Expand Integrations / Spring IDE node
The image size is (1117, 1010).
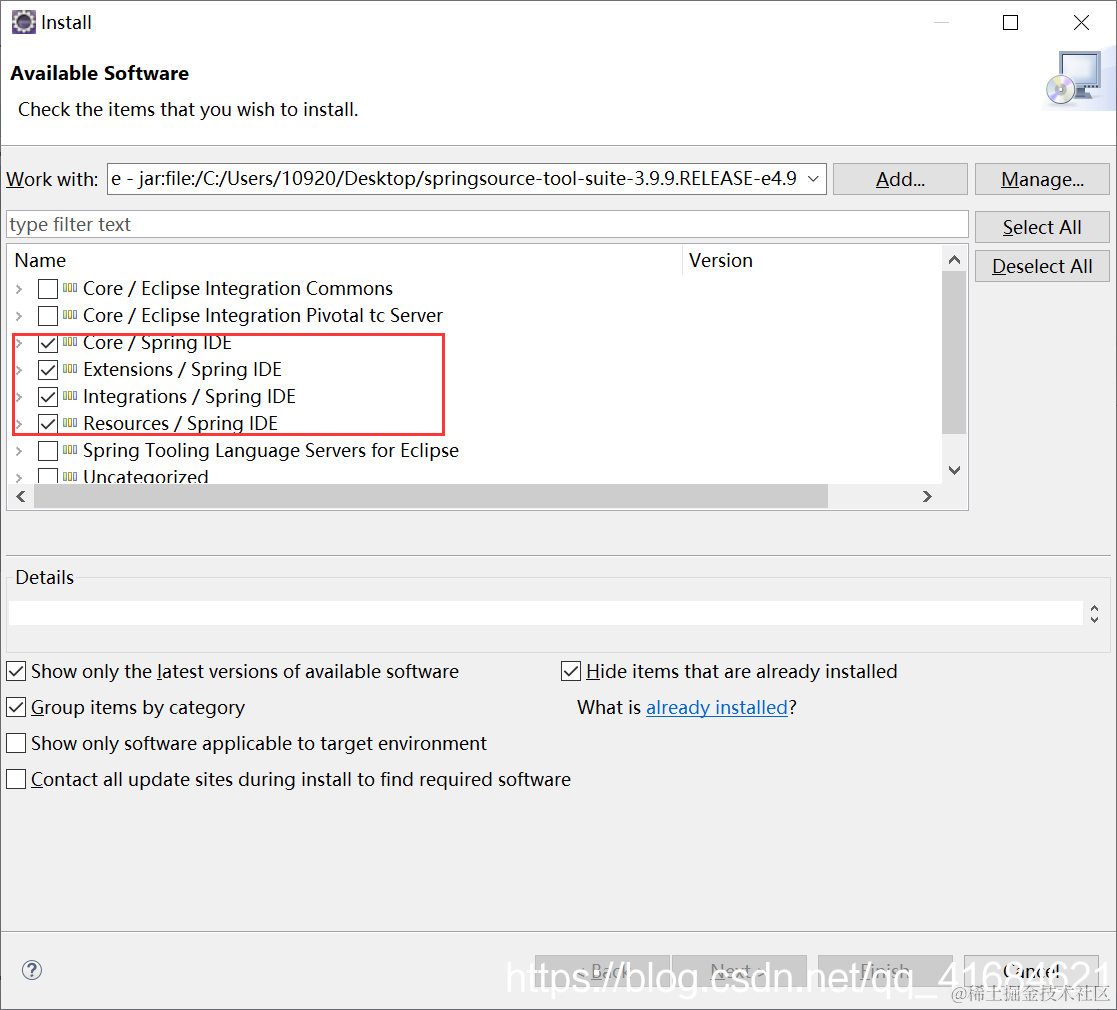click(19, 397)
